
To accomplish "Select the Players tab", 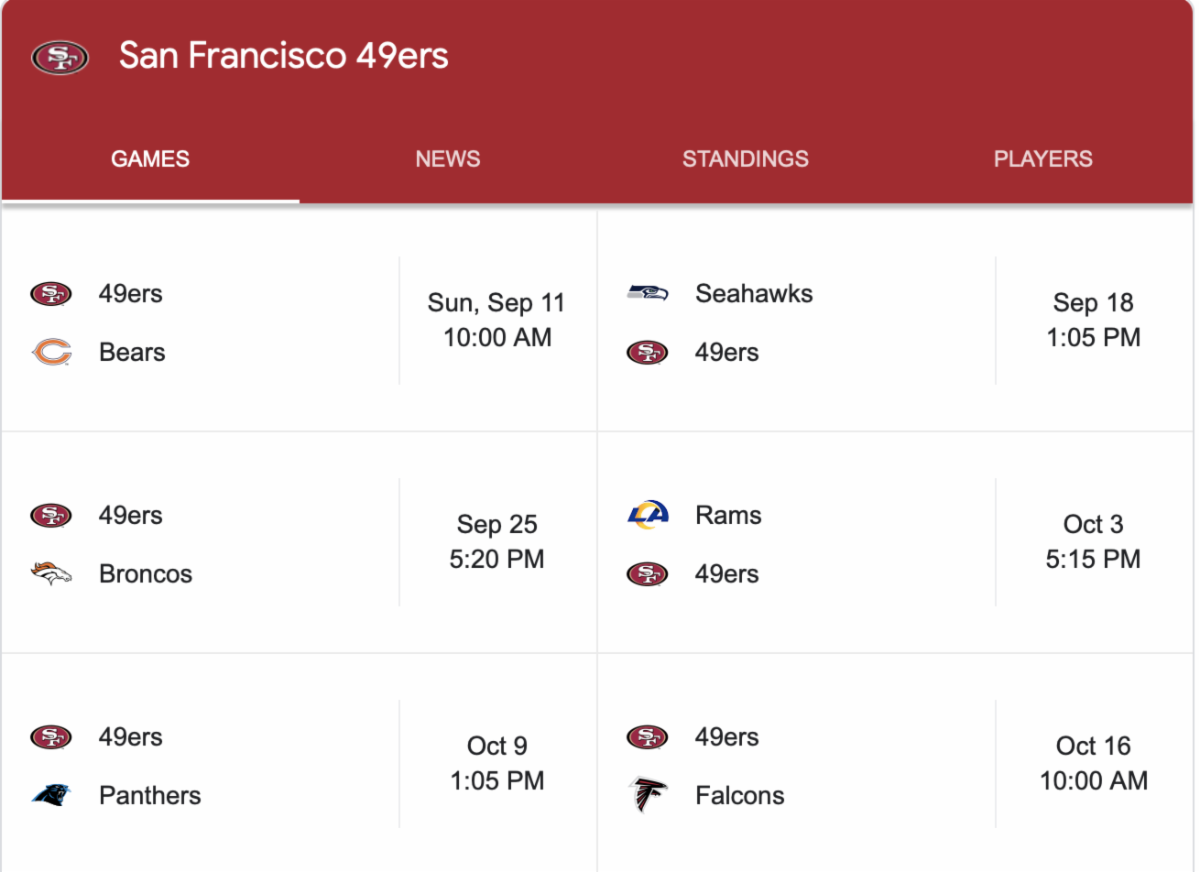I will [x=1043, y=159].
